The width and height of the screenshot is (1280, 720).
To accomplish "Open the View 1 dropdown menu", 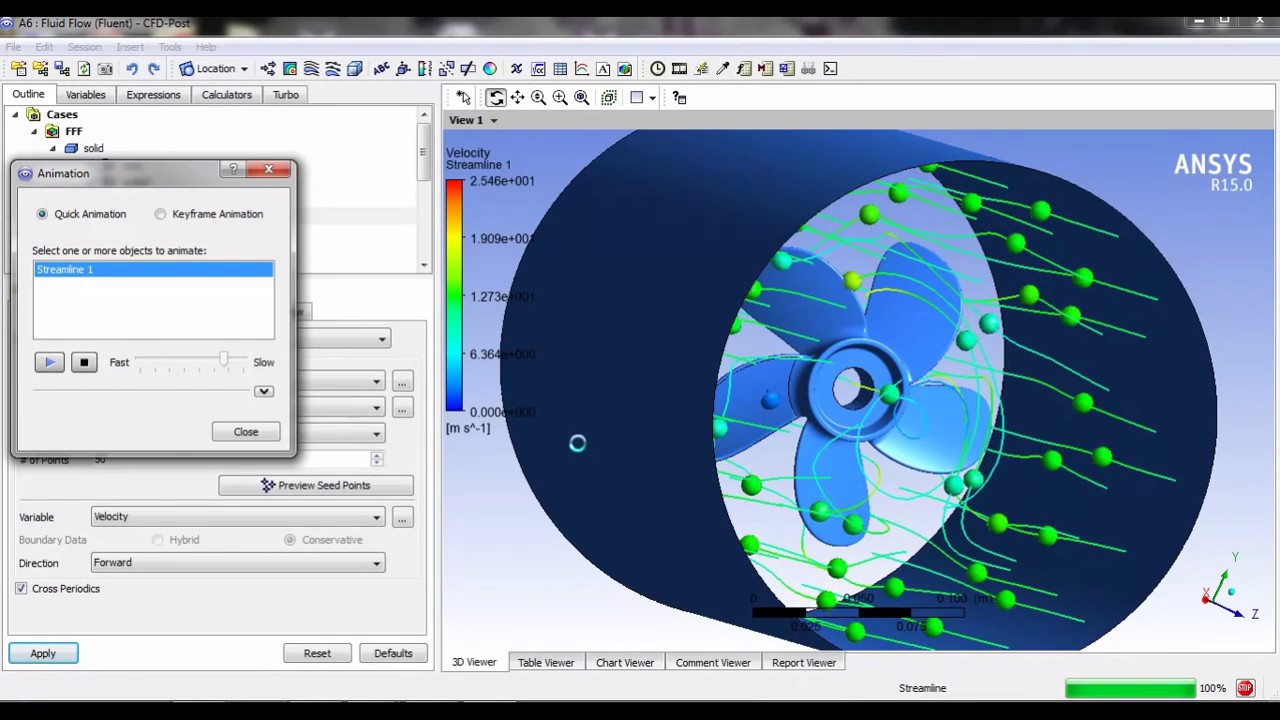I will 473,120.
